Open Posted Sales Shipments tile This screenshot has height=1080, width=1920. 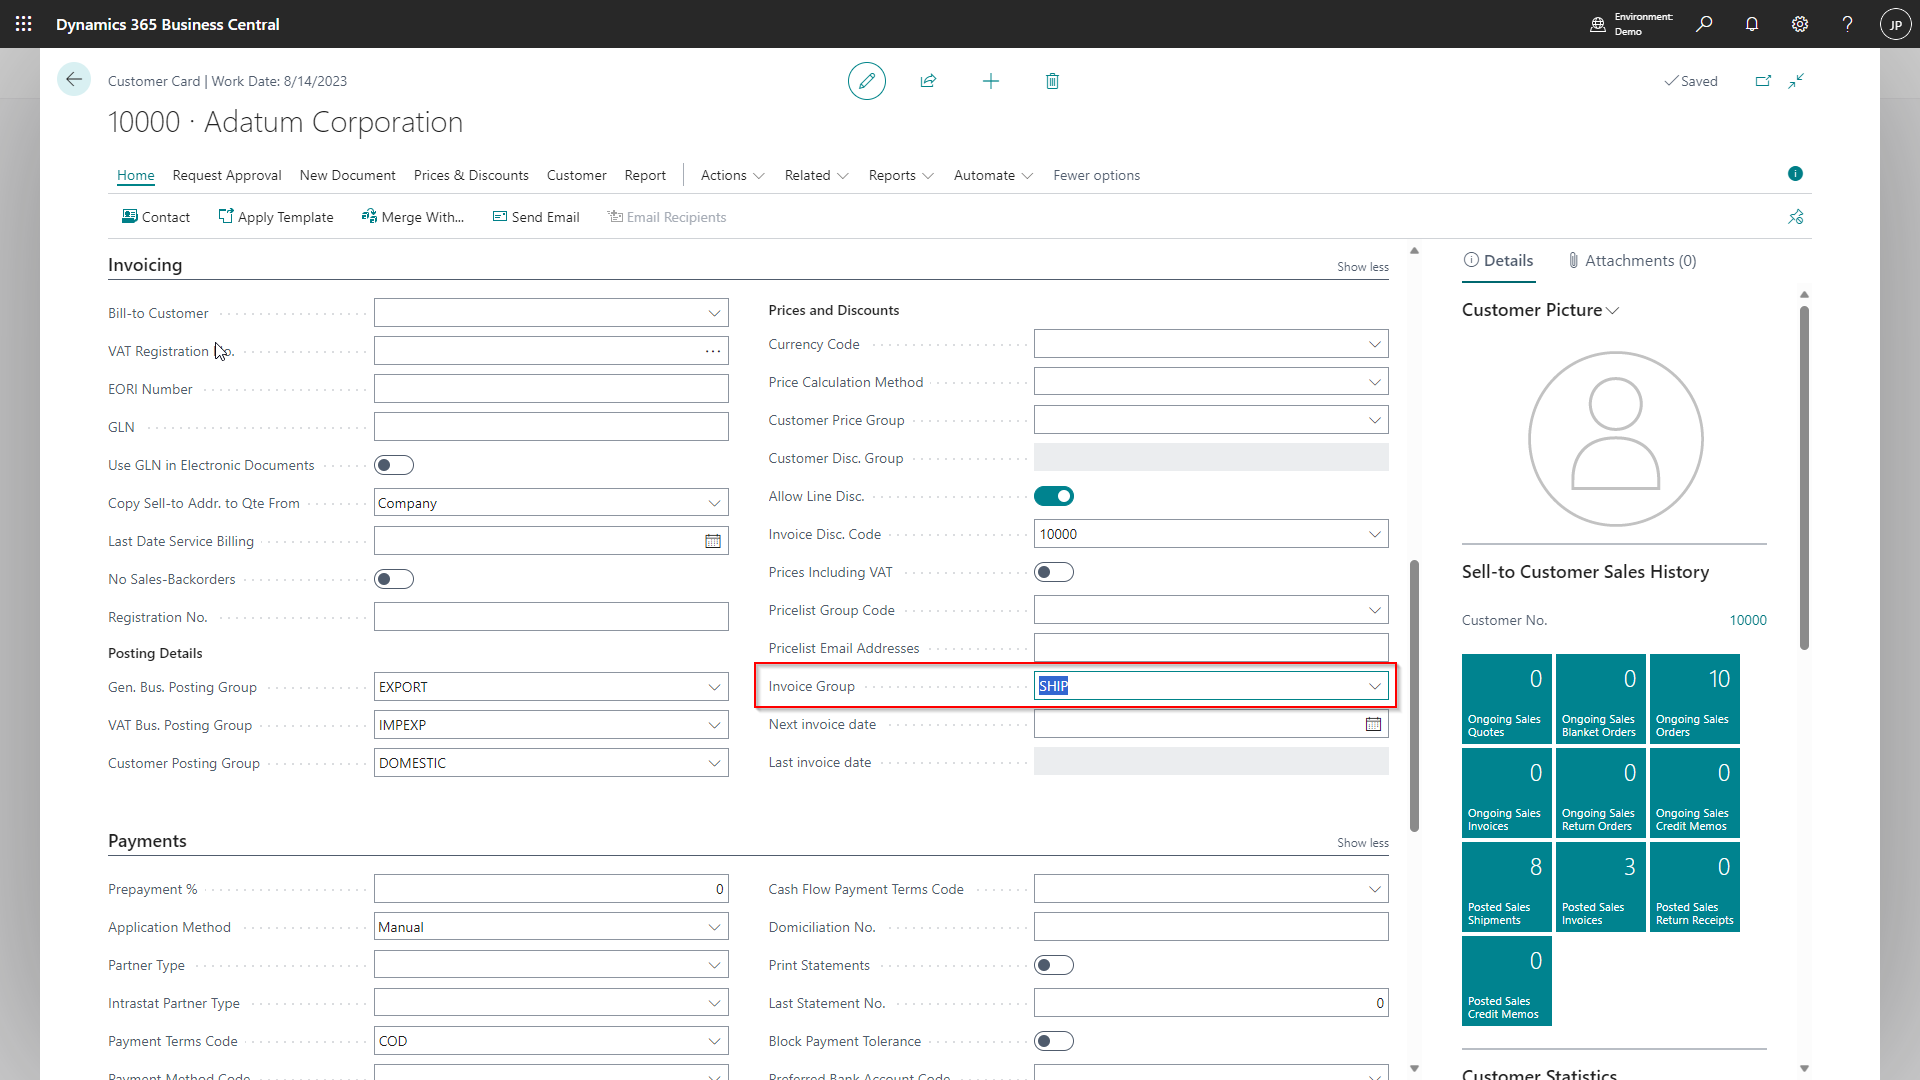1506,887
